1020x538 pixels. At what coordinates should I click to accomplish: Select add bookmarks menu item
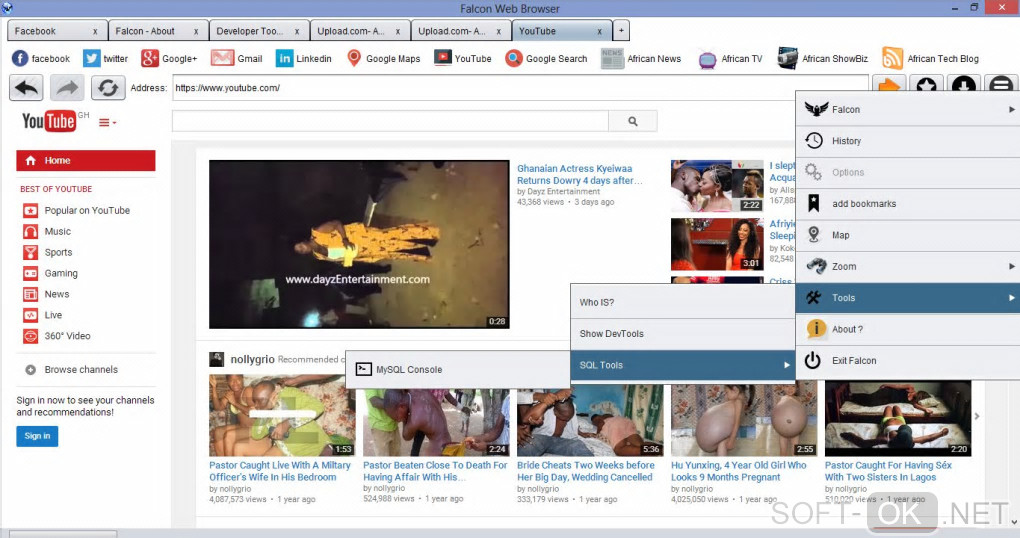[907, 204]
